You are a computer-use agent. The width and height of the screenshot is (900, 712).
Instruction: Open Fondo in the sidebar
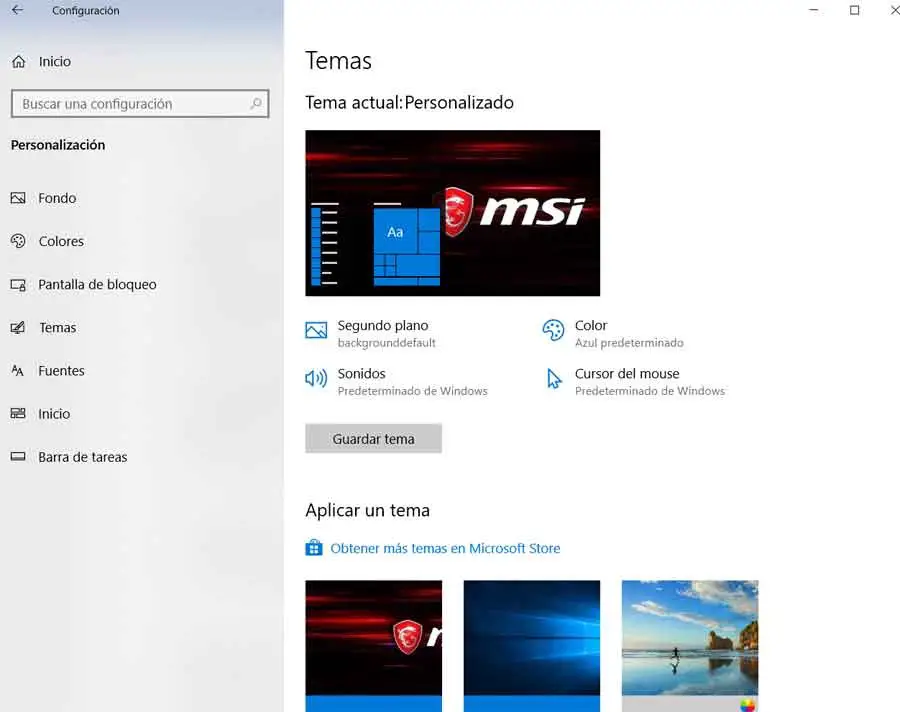pos(57,198)
